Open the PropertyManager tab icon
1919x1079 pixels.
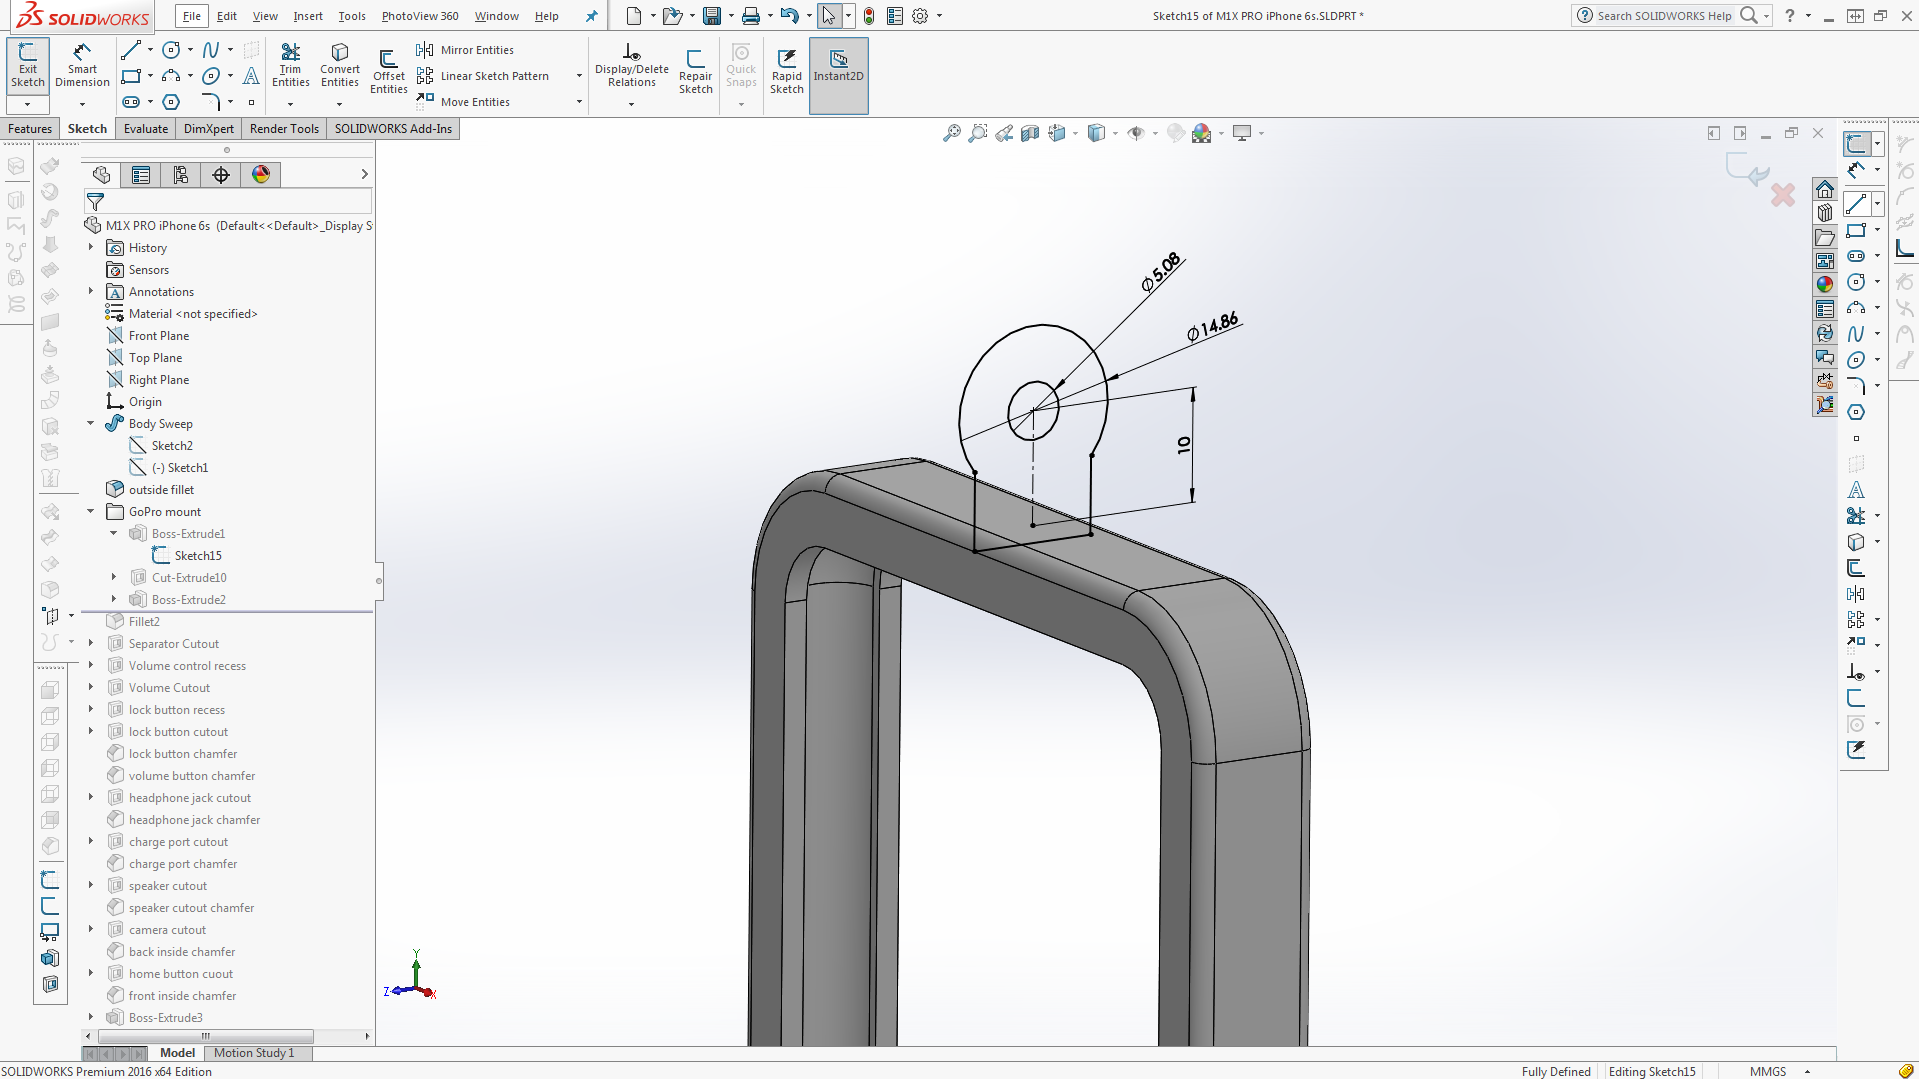click(141, 175)
